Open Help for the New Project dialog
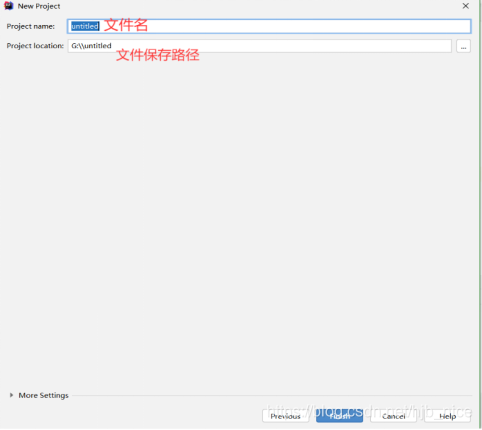Image resolution: width=482 pixels, height=430 pixels. (x=447, y=416)
